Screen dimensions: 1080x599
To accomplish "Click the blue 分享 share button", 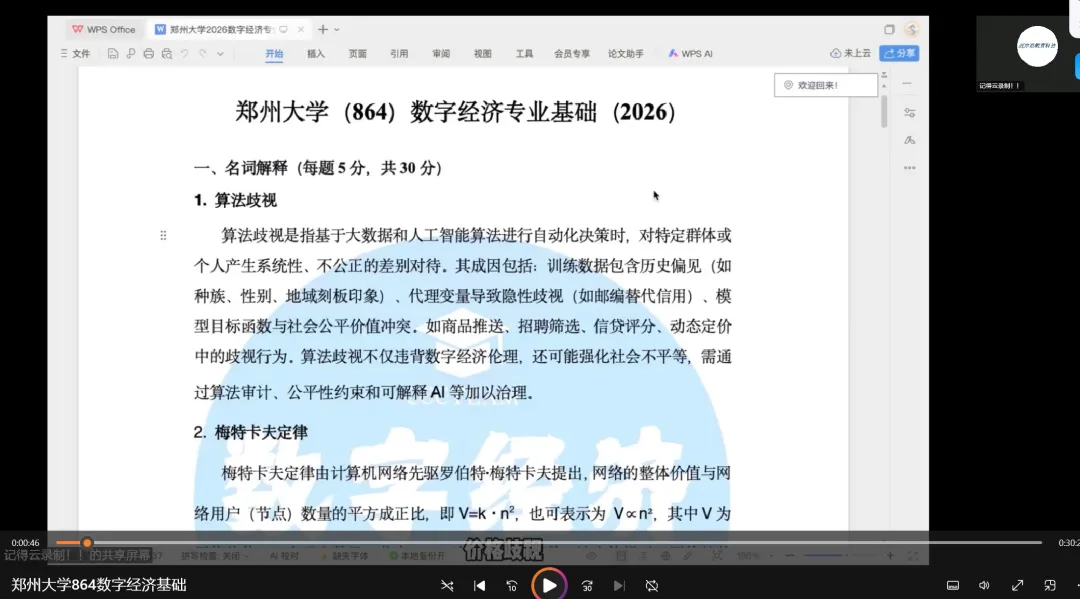I will coord(900,53).
